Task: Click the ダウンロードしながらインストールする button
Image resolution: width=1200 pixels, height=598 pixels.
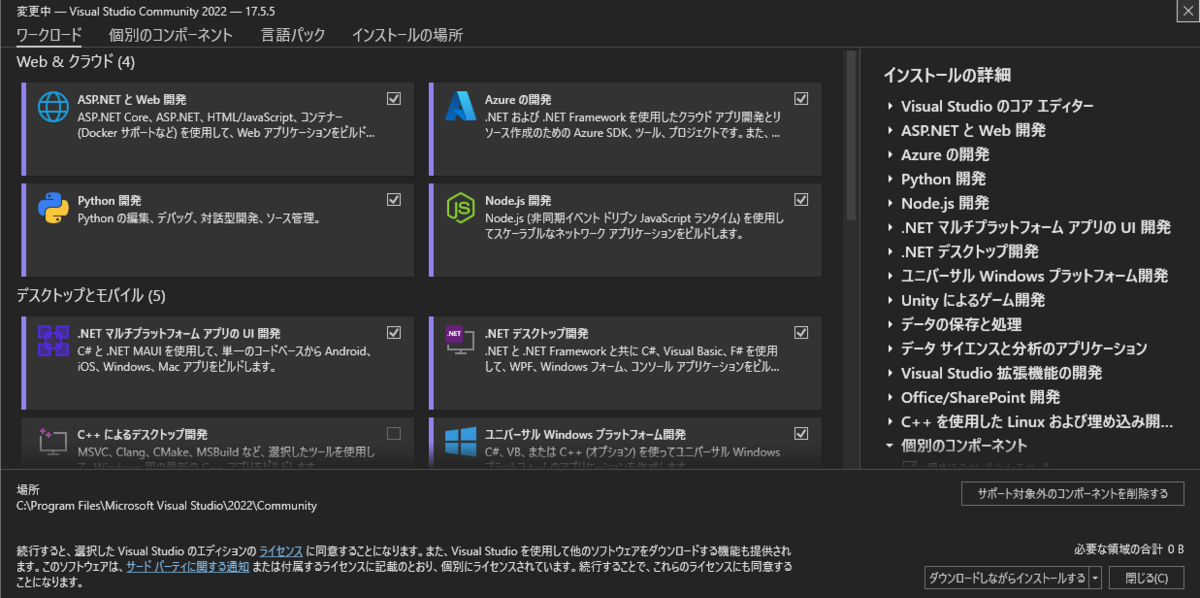Action: click(1006, 578)
